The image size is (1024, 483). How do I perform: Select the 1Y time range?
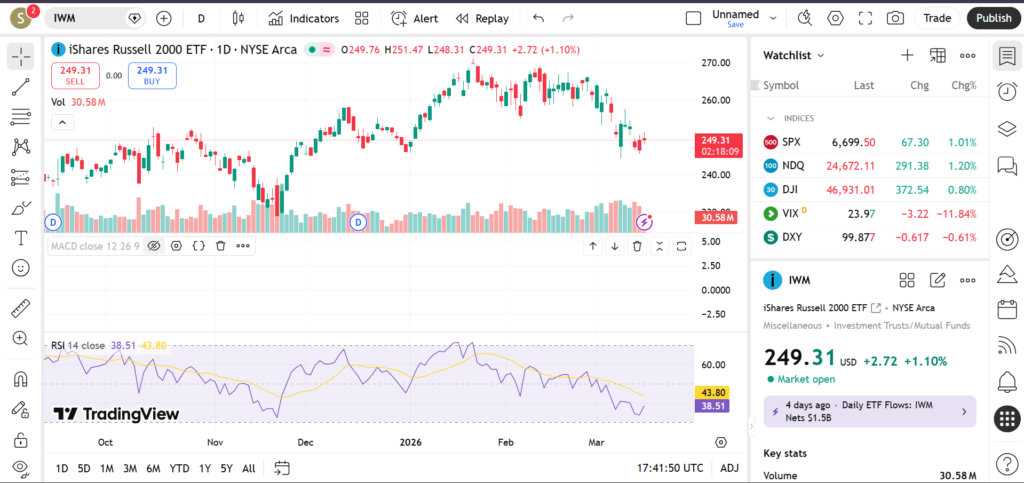(204, 468)
